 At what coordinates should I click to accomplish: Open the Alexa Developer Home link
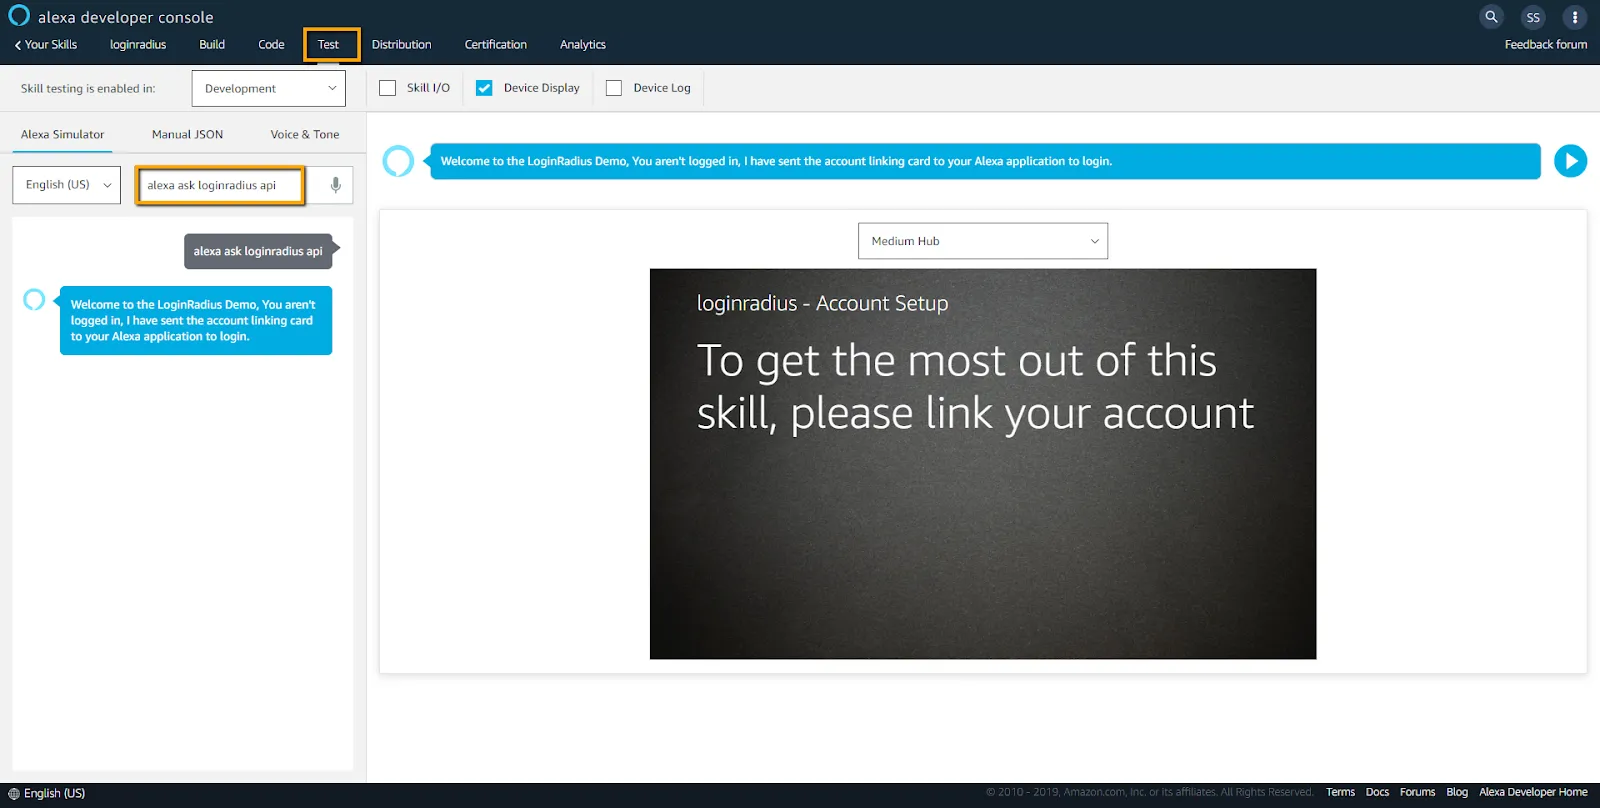(1534, 792)
